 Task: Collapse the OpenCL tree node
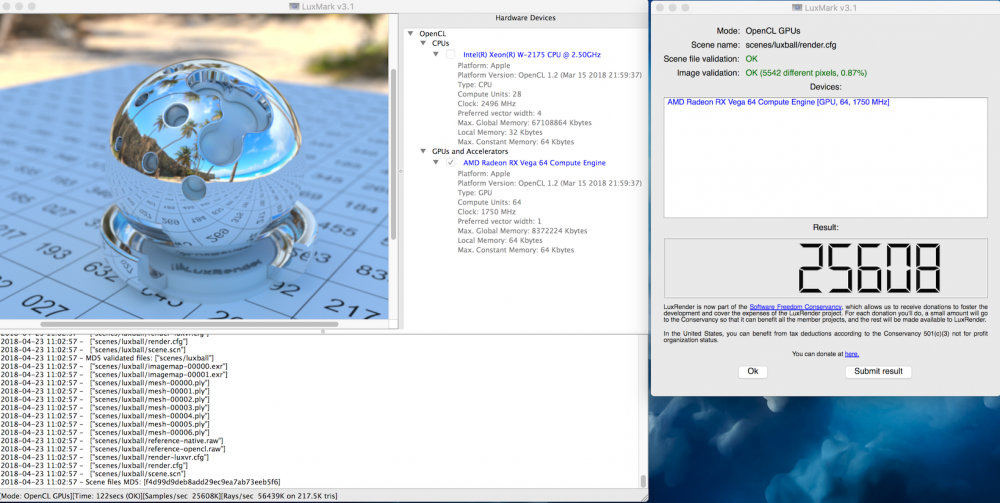tap(409, 33)
